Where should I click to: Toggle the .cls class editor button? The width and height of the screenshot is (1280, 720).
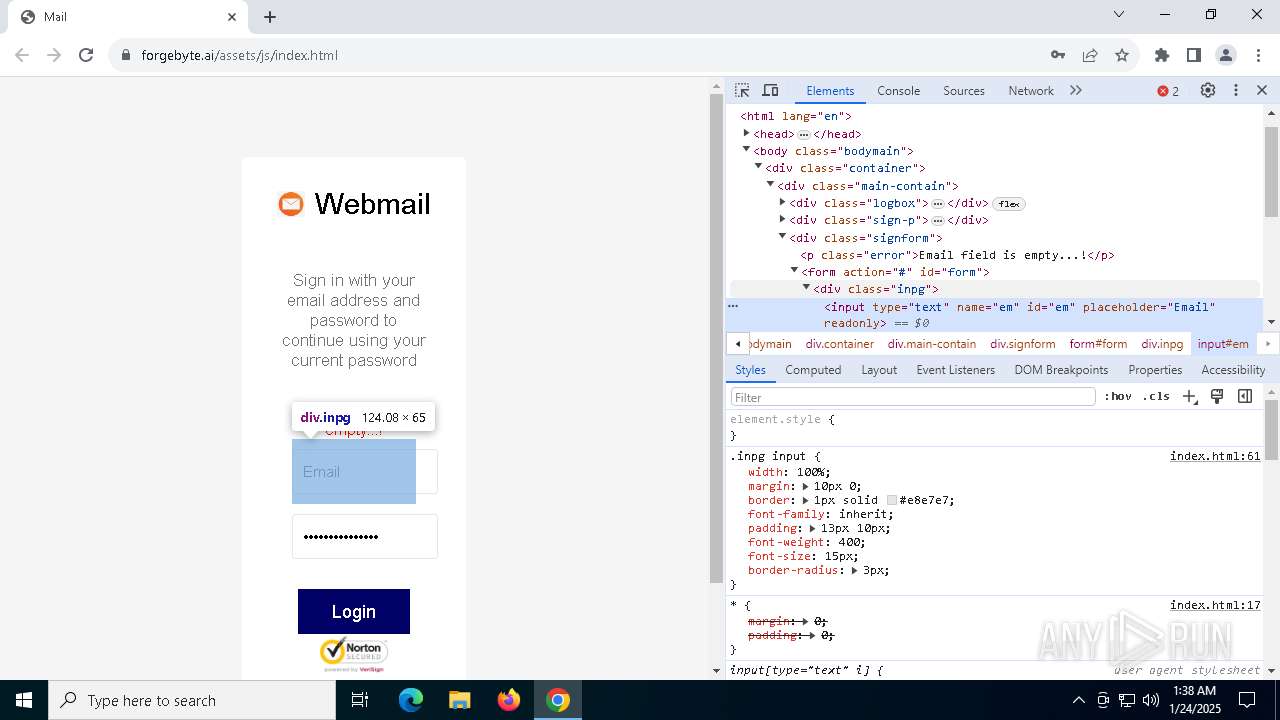click(x=1156, y=396)
